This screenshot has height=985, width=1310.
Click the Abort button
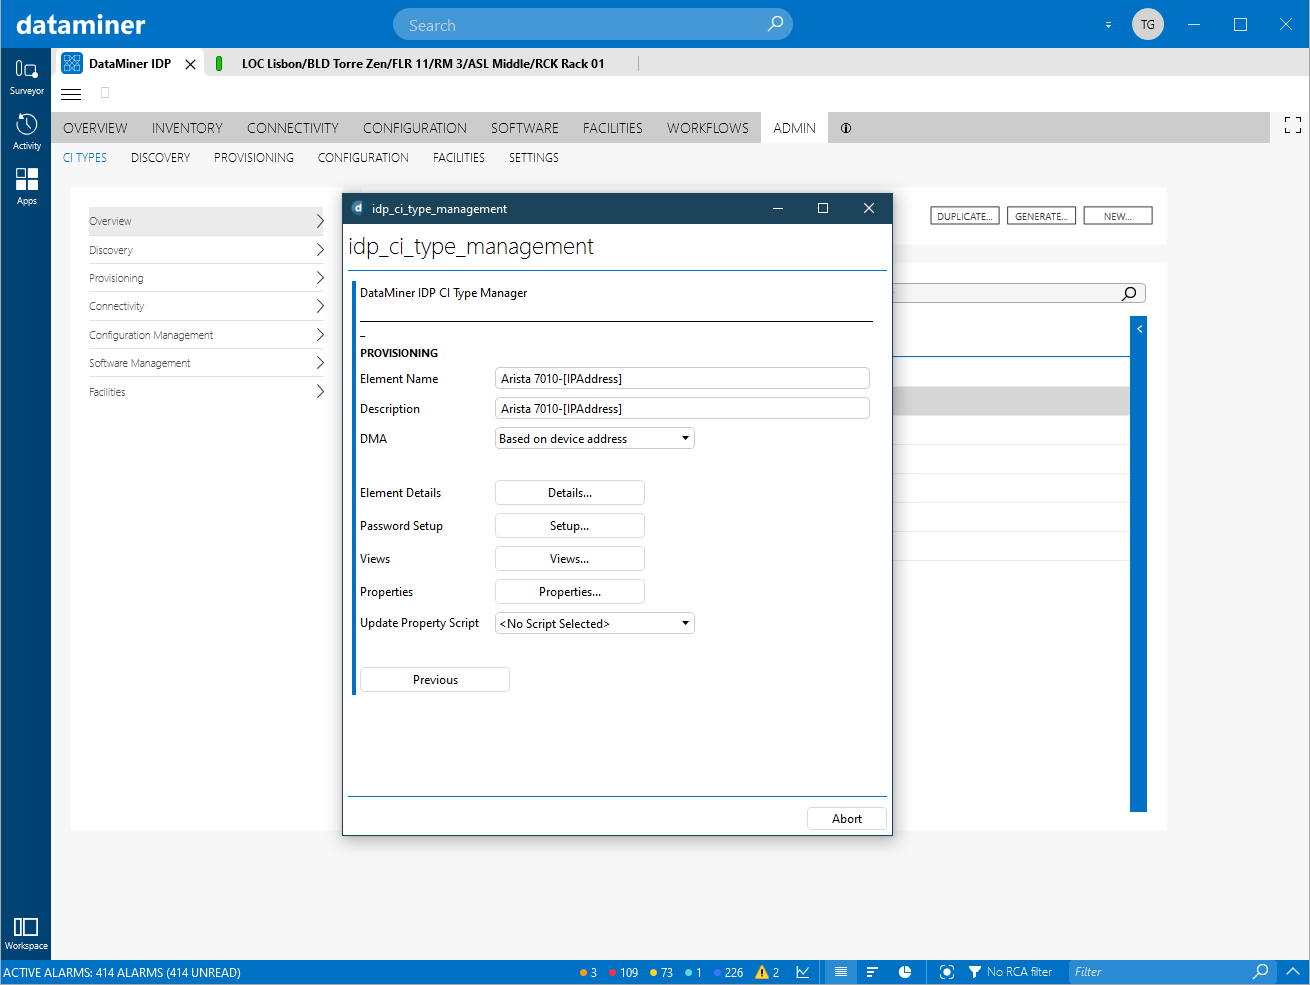click(x=847, y=818)
